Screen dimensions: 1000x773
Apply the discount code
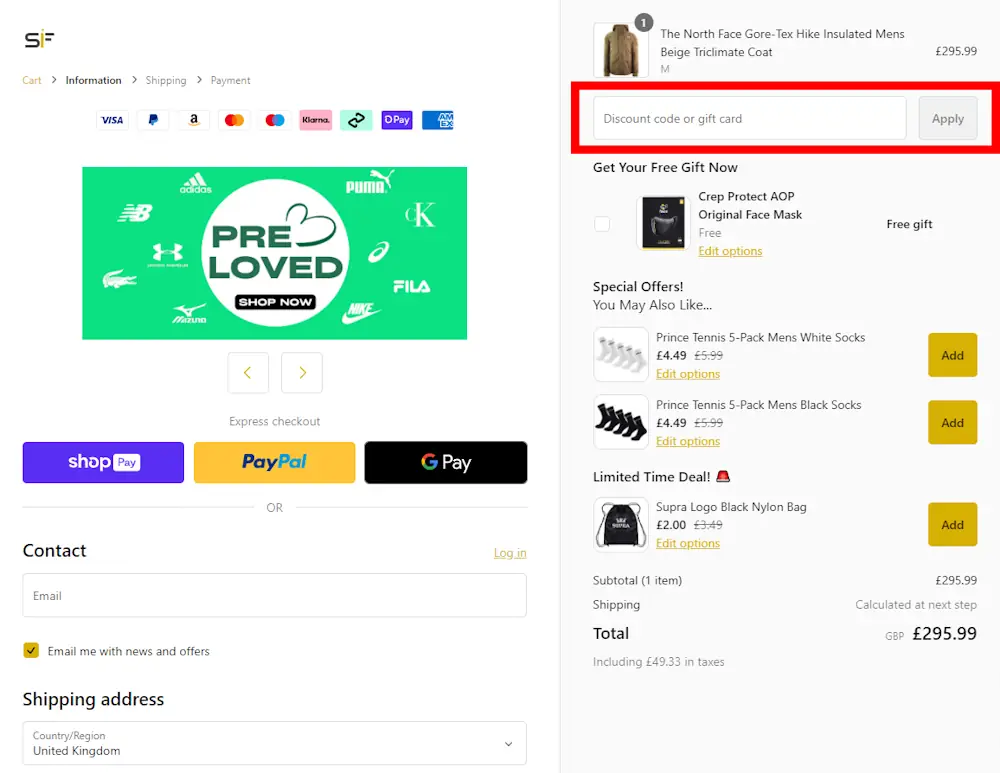pos(948,119)
